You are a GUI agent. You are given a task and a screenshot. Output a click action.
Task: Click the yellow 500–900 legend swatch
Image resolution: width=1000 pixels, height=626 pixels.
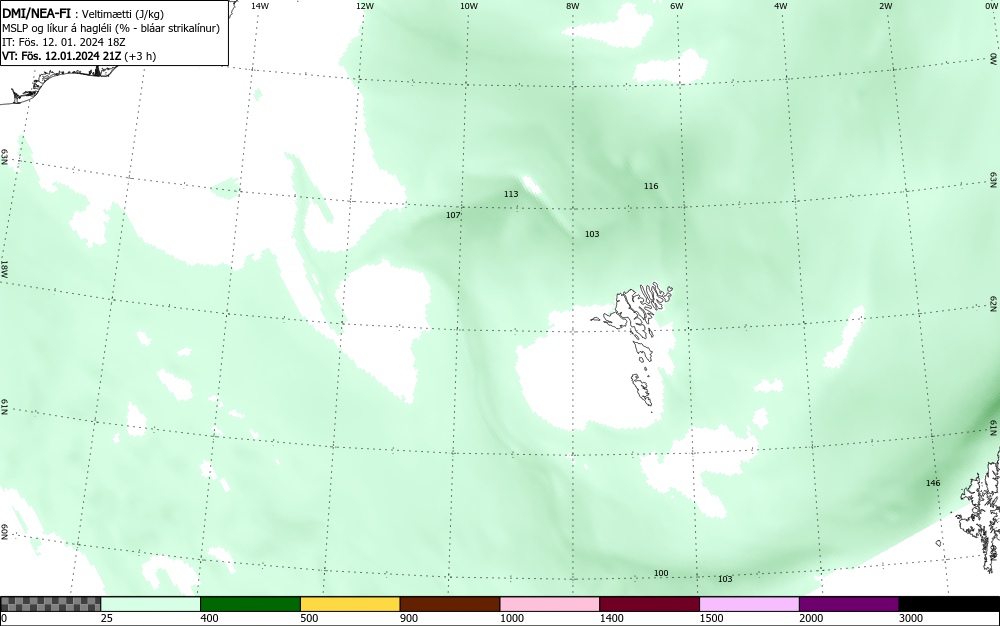pos(350,604)
